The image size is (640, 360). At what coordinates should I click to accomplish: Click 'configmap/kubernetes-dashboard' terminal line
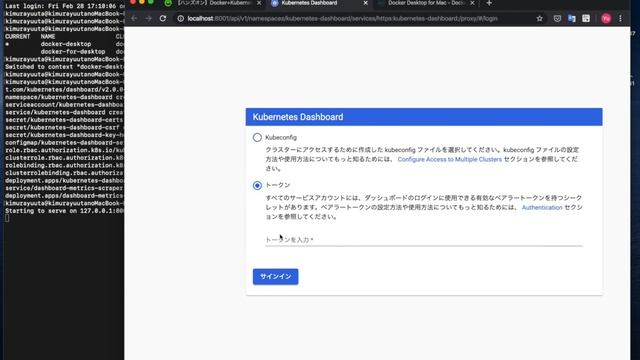[64, 143]
